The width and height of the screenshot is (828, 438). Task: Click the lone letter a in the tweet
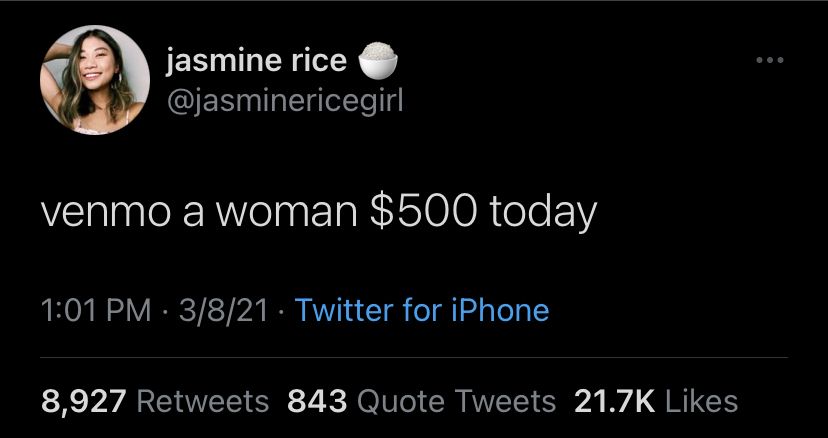[x=193, y=215]
